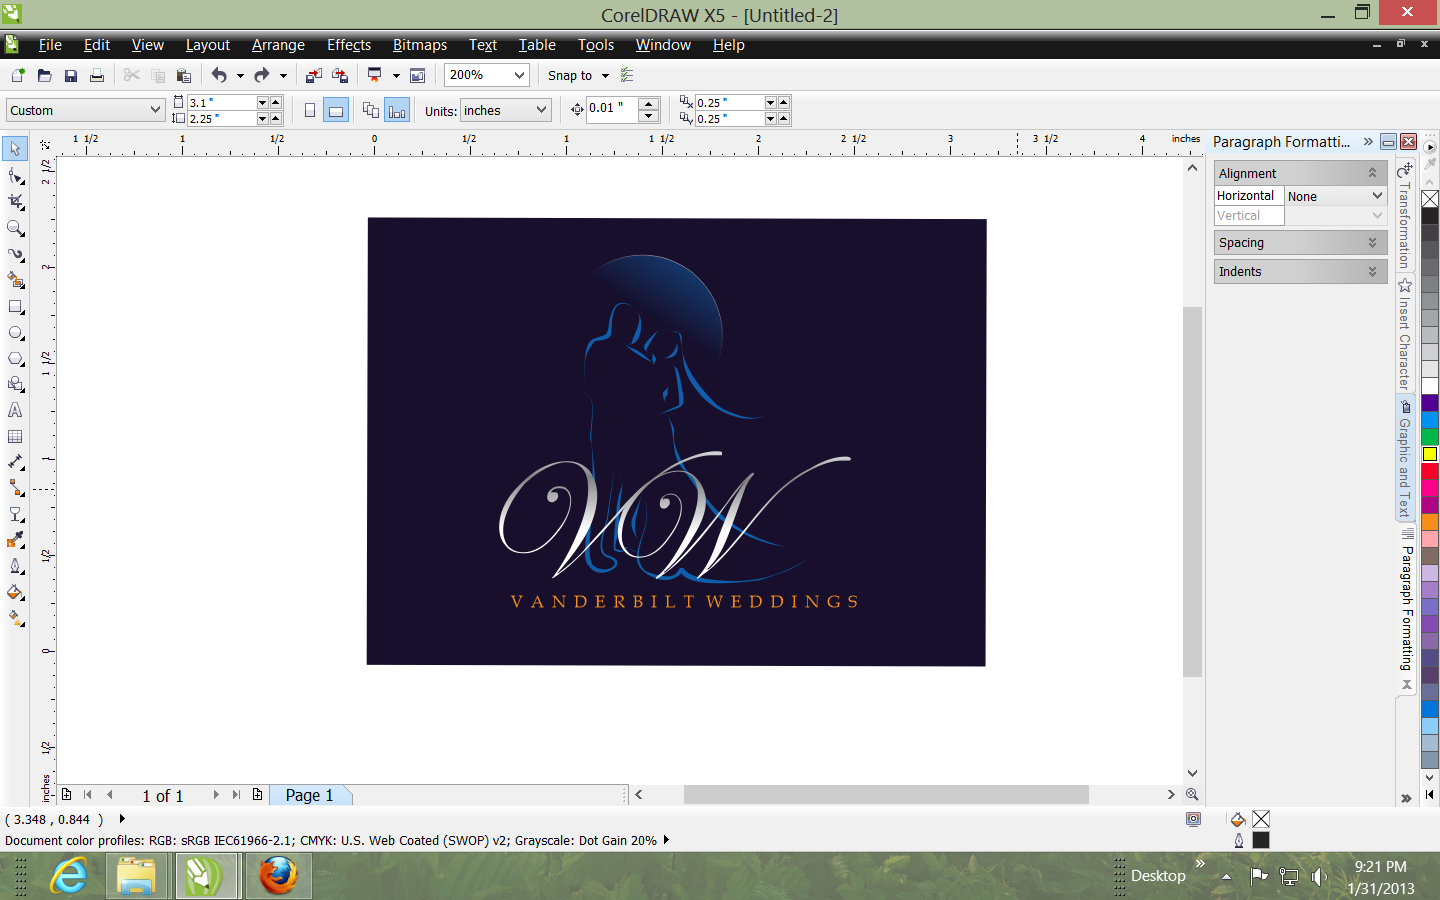The width and height of the screenshot is (1440, 900).
Task: Click the Save icon in toolbar
Action: pos(71,76)
